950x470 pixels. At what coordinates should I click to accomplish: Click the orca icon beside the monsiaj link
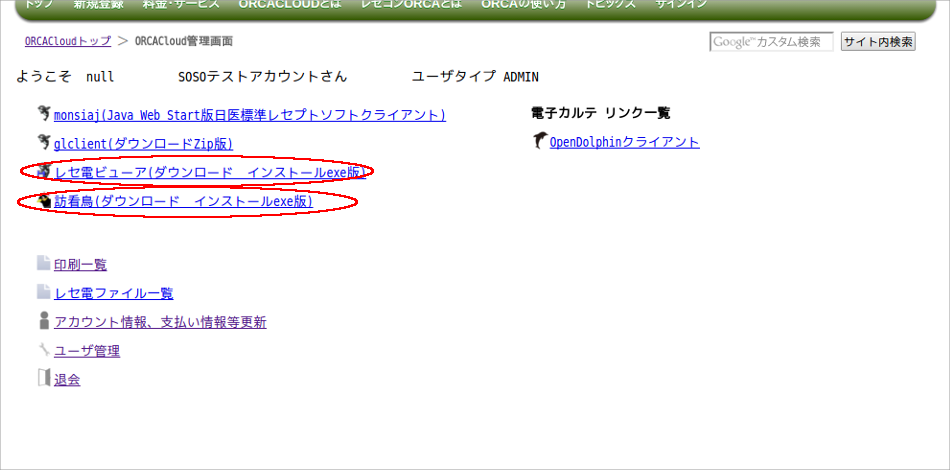(x=44, y=113)
